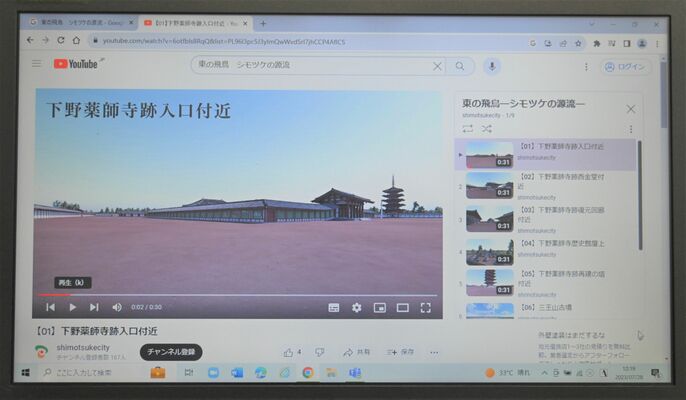Toggle playlist shuffle
This screenshot has height=400, width=686.
tap(486, 128)
